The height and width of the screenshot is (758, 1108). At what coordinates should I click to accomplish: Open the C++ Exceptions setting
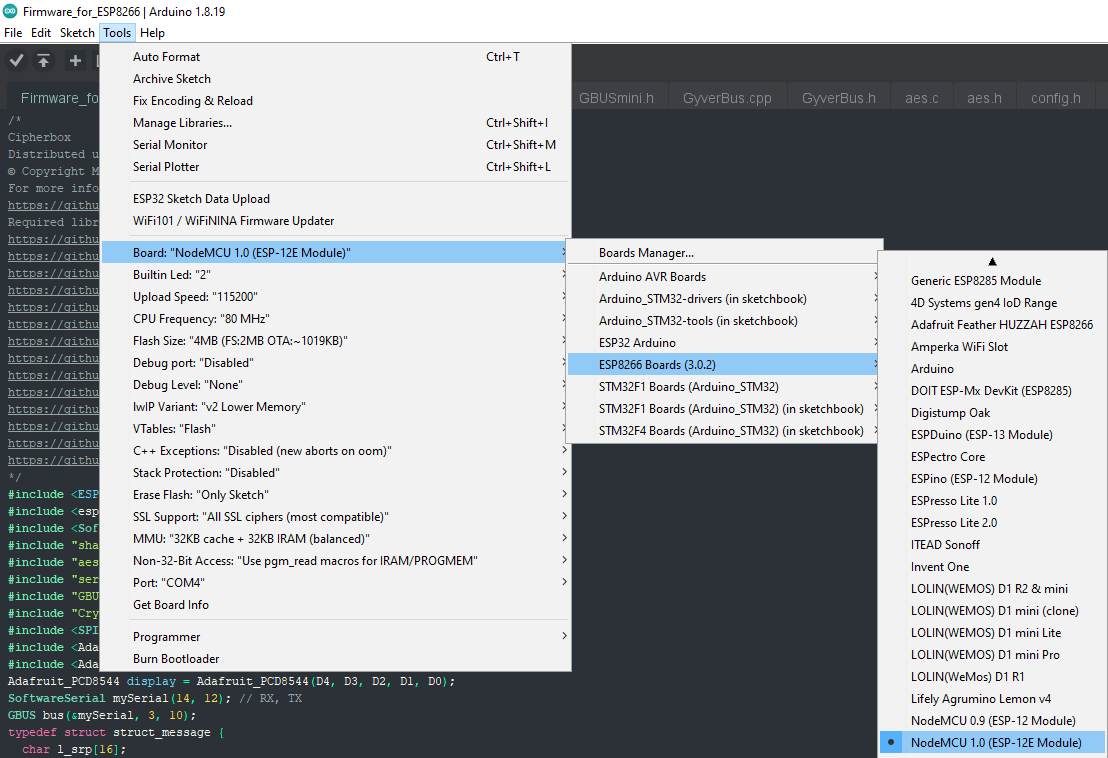coord(336,451)
